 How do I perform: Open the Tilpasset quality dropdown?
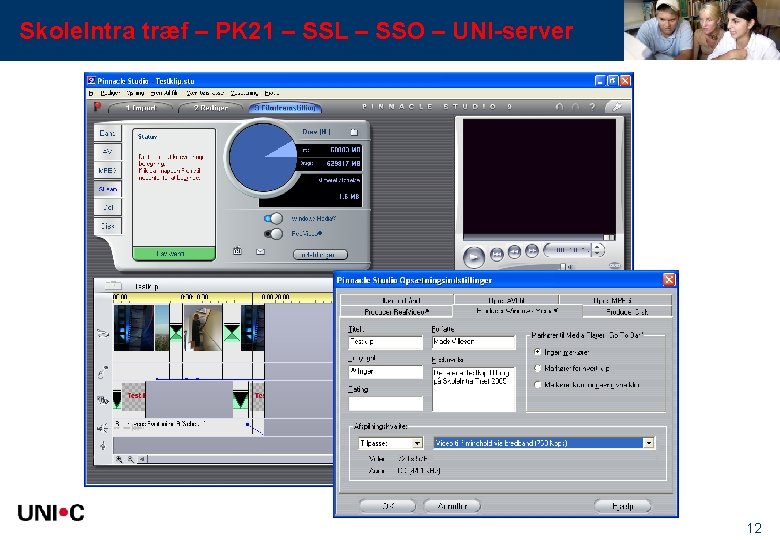pyautogui.click(x=417, y=443)
